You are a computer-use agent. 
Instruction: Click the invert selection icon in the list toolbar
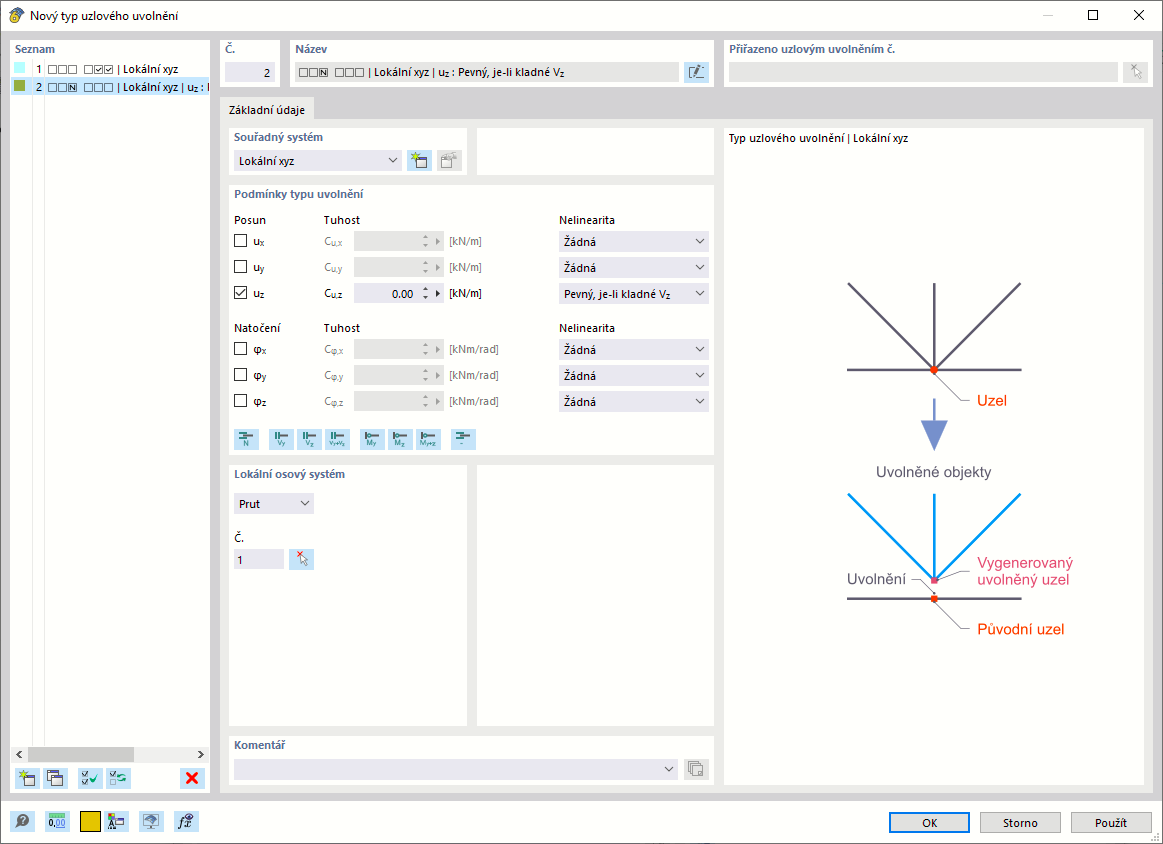click(119, 778)
